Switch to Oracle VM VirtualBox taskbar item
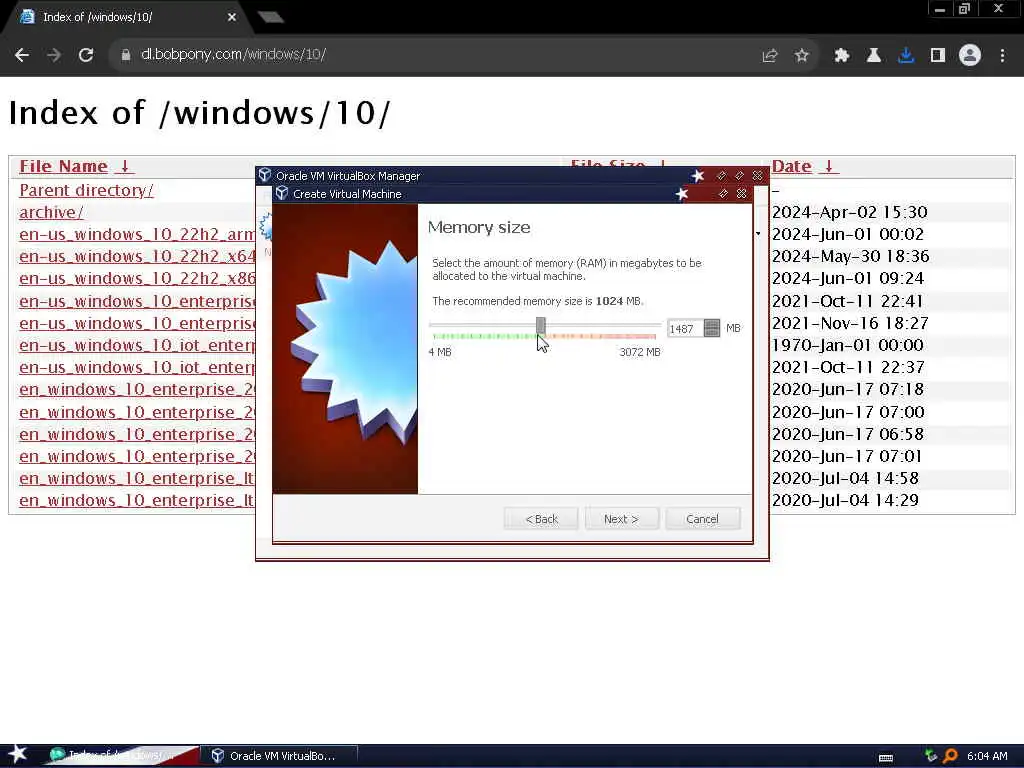Screen dimensions: 1024x768 tap(279, 756)
